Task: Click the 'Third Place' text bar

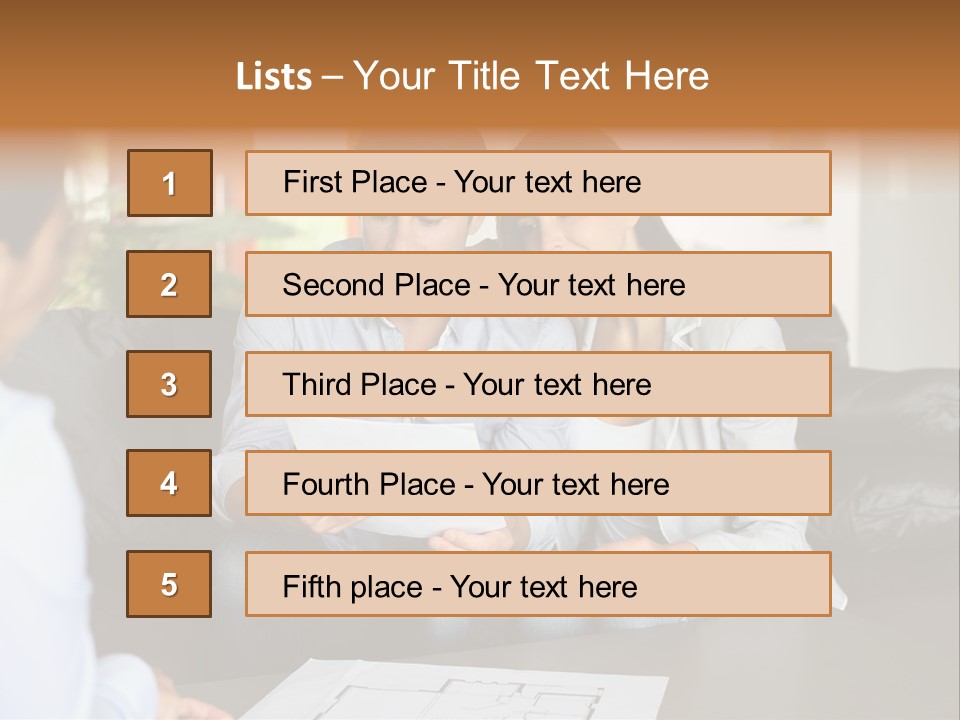Action: pyautogui.click(x=538, y=384)
